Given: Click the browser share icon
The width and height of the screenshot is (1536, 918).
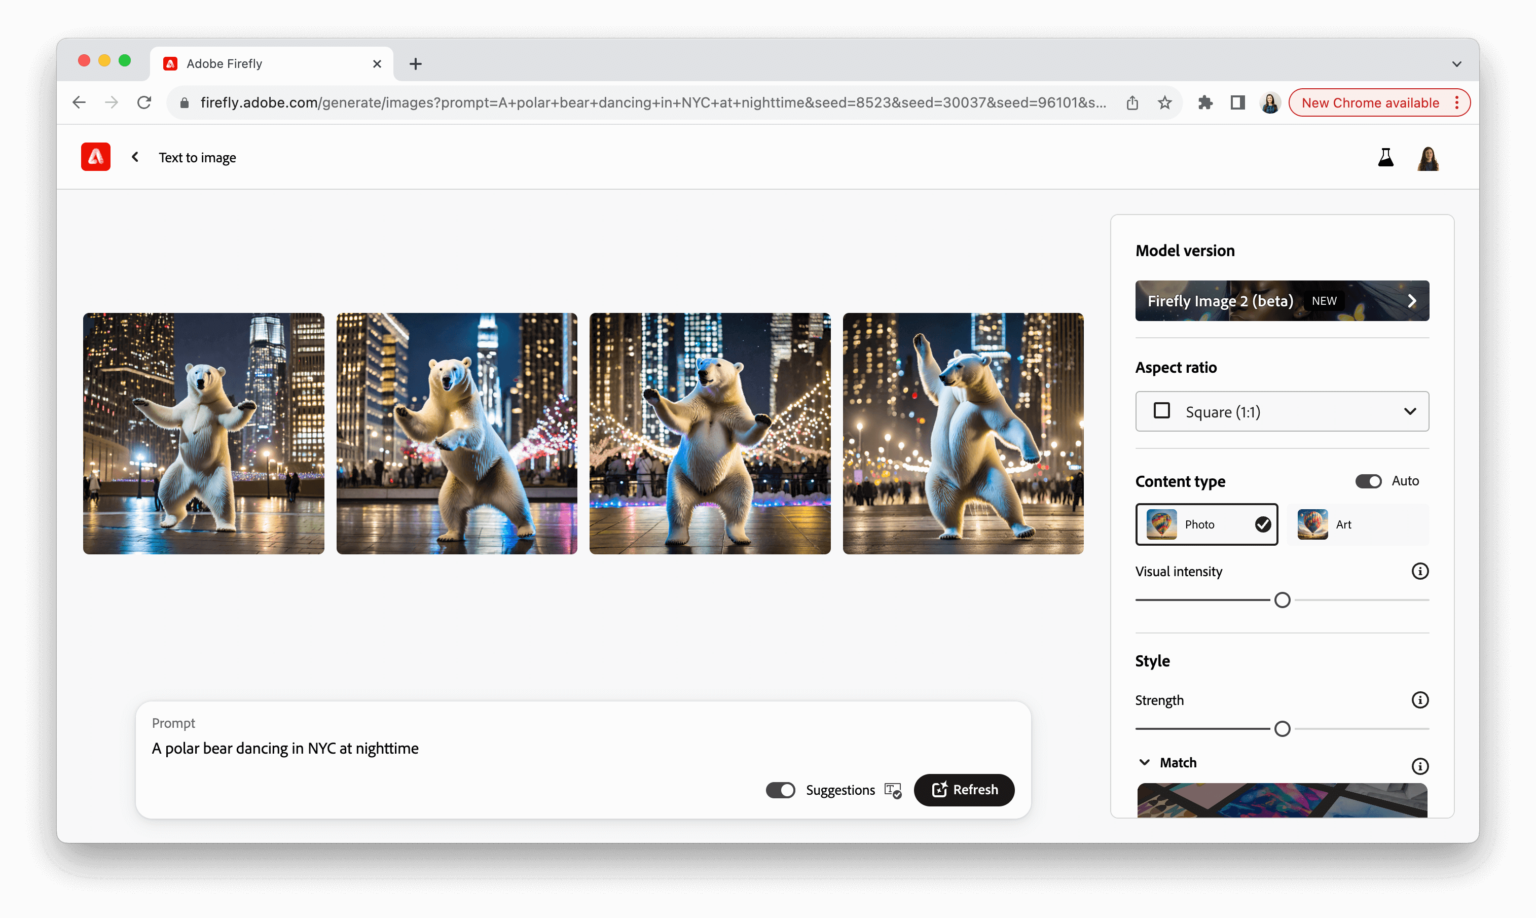Looking at the screenshot, I should [x=1131, y=102].
